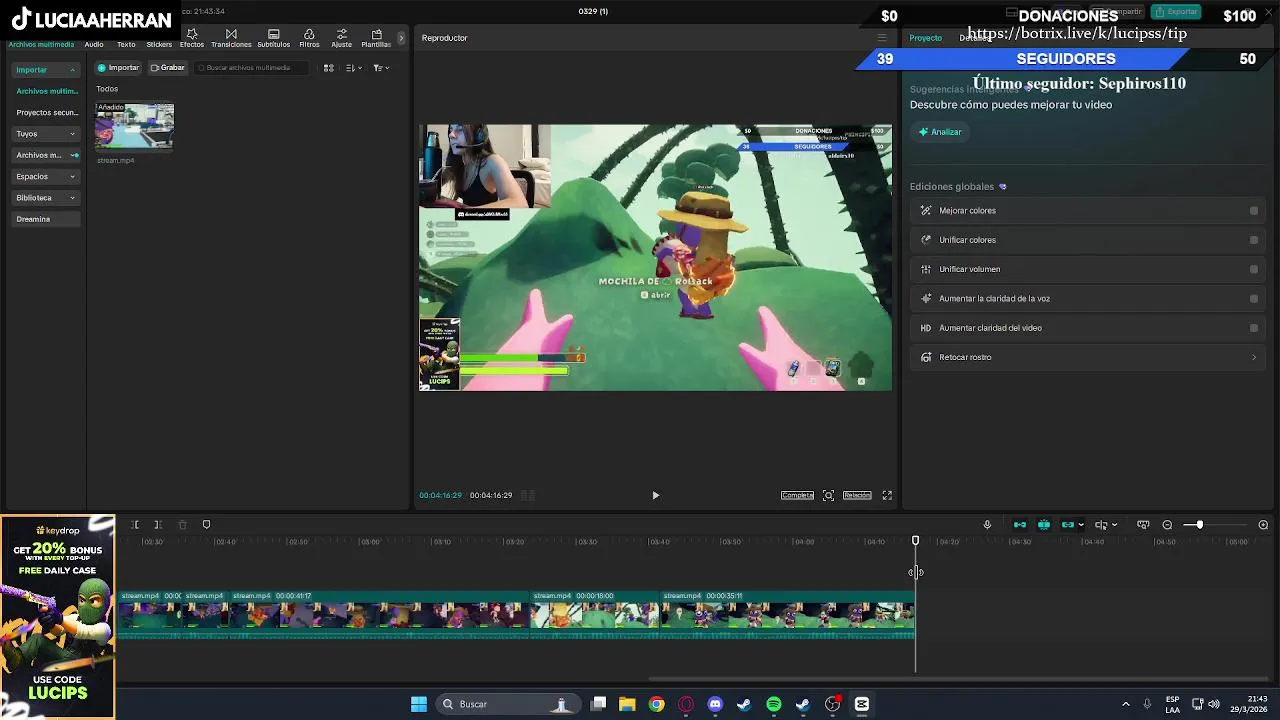This screenshot has width=1280, height=720.
Task: Switch to the Audio tab
Action: click(x=94, y=45)
